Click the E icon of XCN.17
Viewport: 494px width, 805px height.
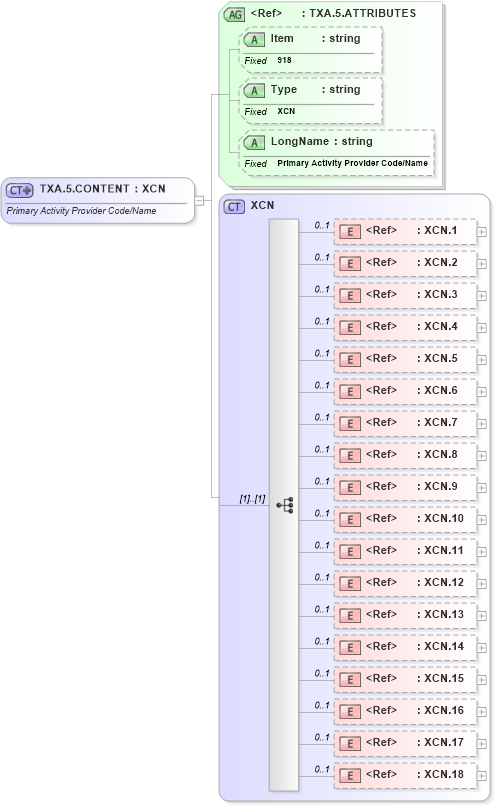pyautogui.click(x=350, y=744)
